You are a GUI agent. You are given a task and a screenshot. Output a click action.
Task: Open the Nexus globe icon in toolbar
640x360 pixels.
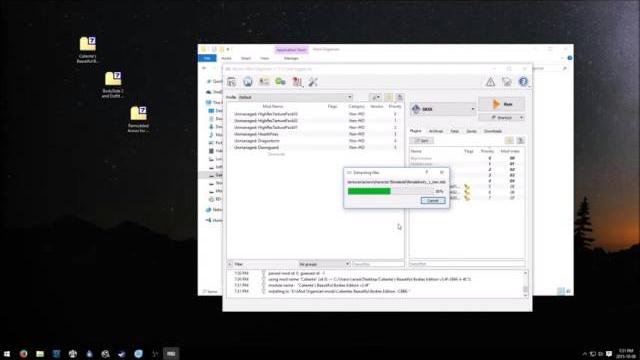[248, 82]
